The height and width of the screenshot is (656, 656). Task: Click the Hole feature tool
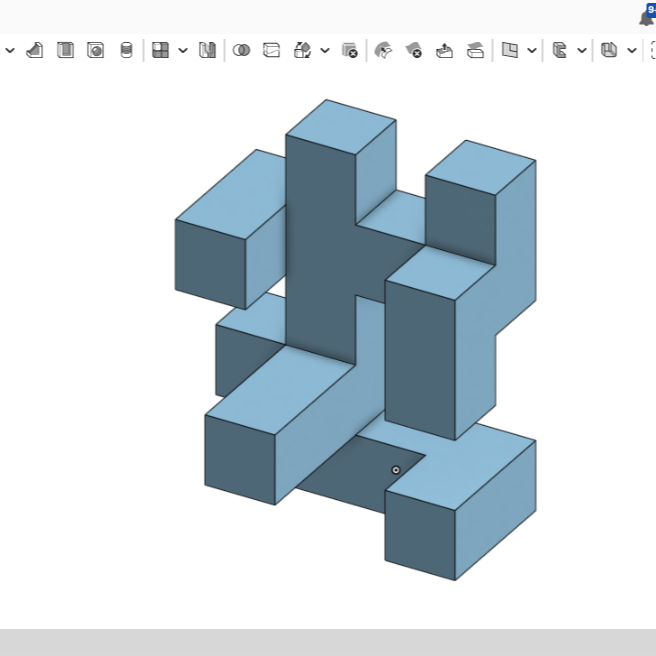pos(96,50)
